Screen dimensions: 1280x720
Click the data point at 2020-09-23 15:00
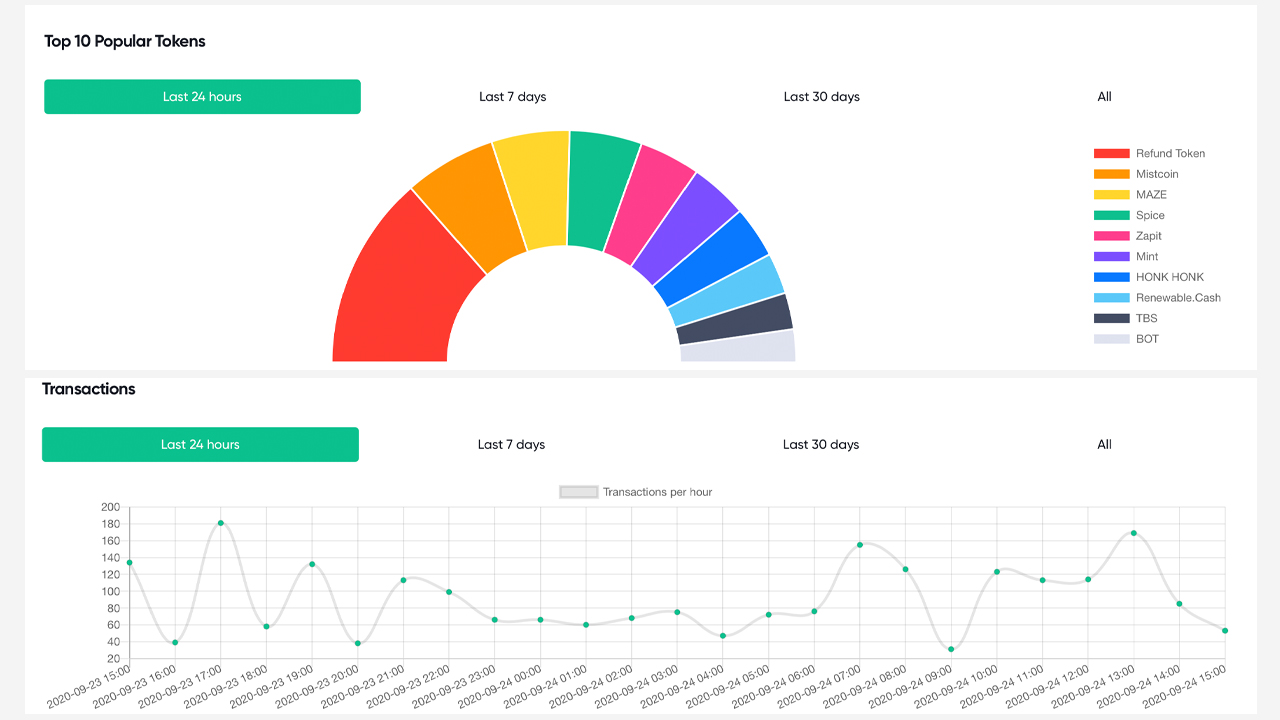click(129, 563)
